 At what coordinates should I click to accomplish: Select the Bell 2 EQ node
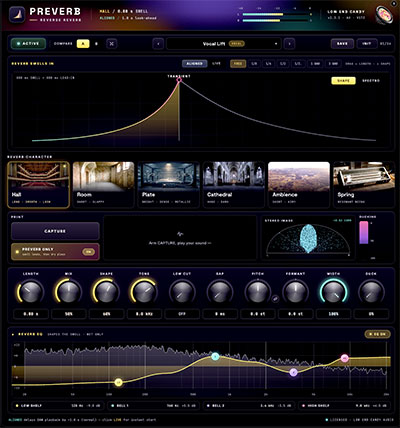pos(293,372)
